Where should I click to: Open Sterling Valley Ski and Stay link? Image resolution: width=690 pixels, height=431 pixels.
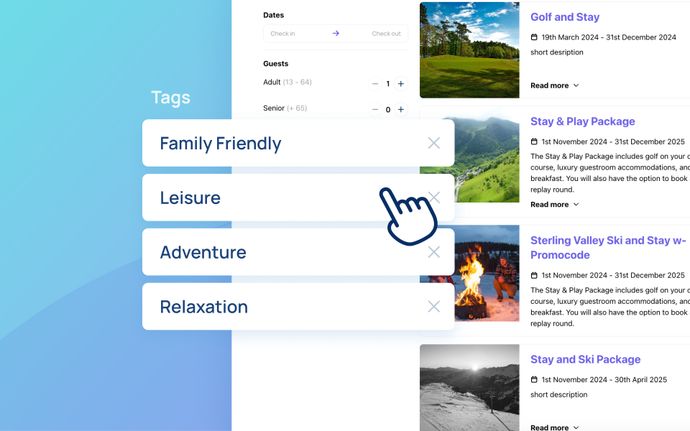pyautogui.click(x=608, y=247)
